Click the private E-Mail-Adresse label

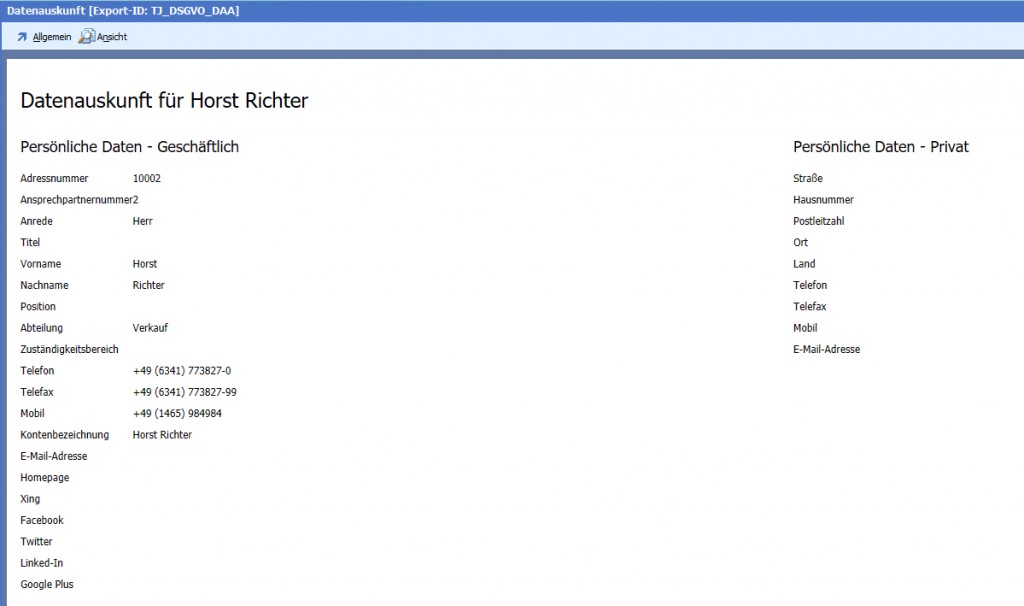tap(826, 350)
